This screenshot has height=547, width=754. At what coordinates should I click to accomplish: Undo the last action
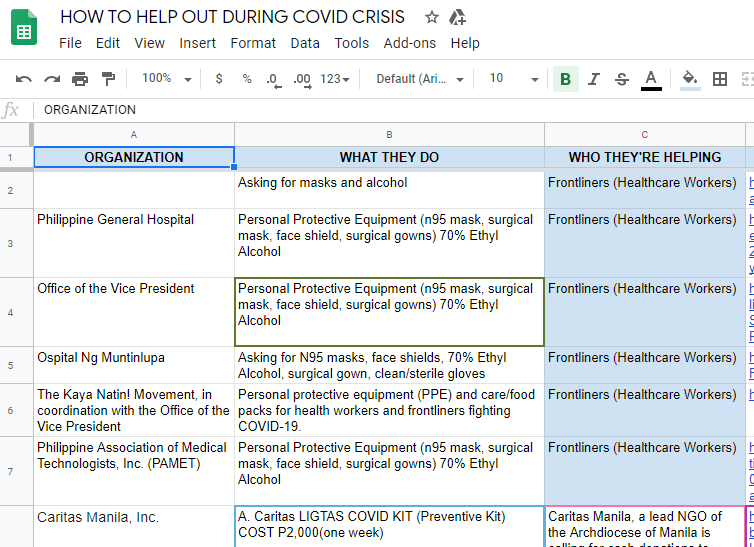[x=24, y=79]
